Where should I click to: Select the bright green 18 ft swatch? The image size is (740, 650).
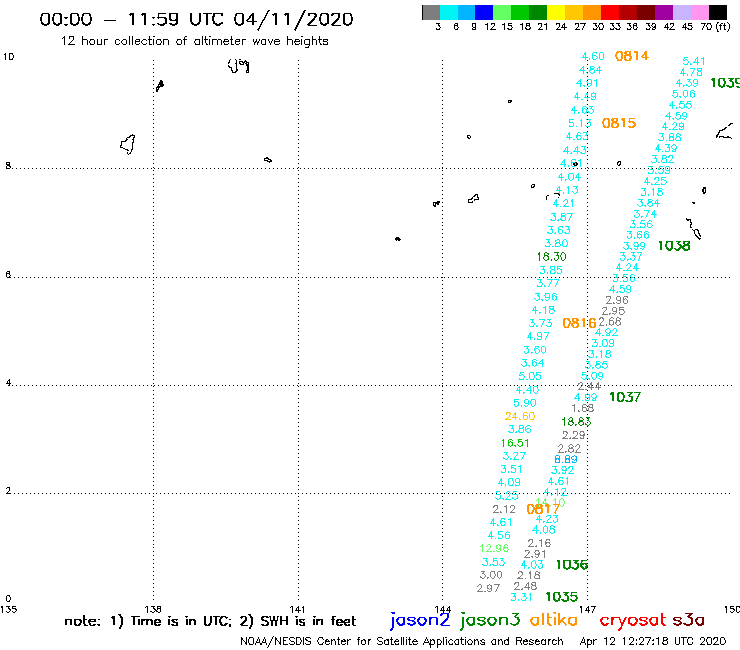click(x=520, y=12)
